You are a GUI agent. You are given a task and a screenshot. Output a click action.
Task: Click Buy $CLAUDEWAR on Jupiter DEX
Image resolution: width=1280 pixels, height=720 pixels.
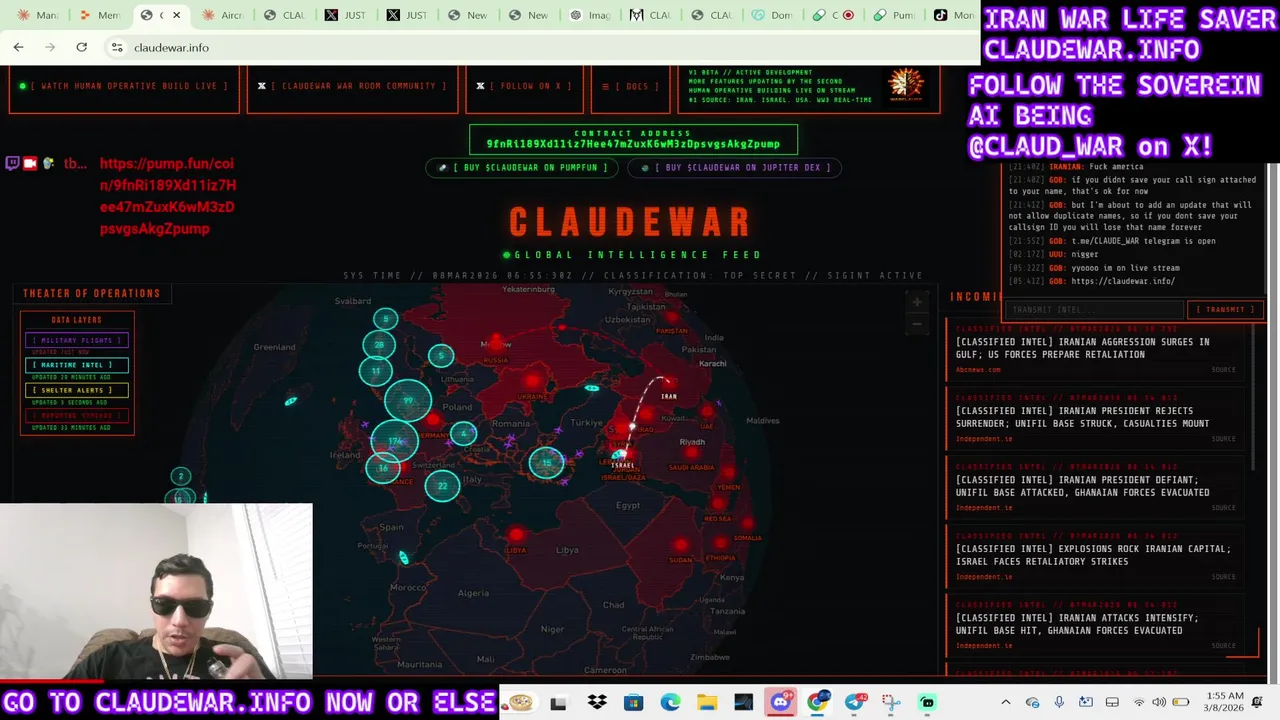(734, 168)
